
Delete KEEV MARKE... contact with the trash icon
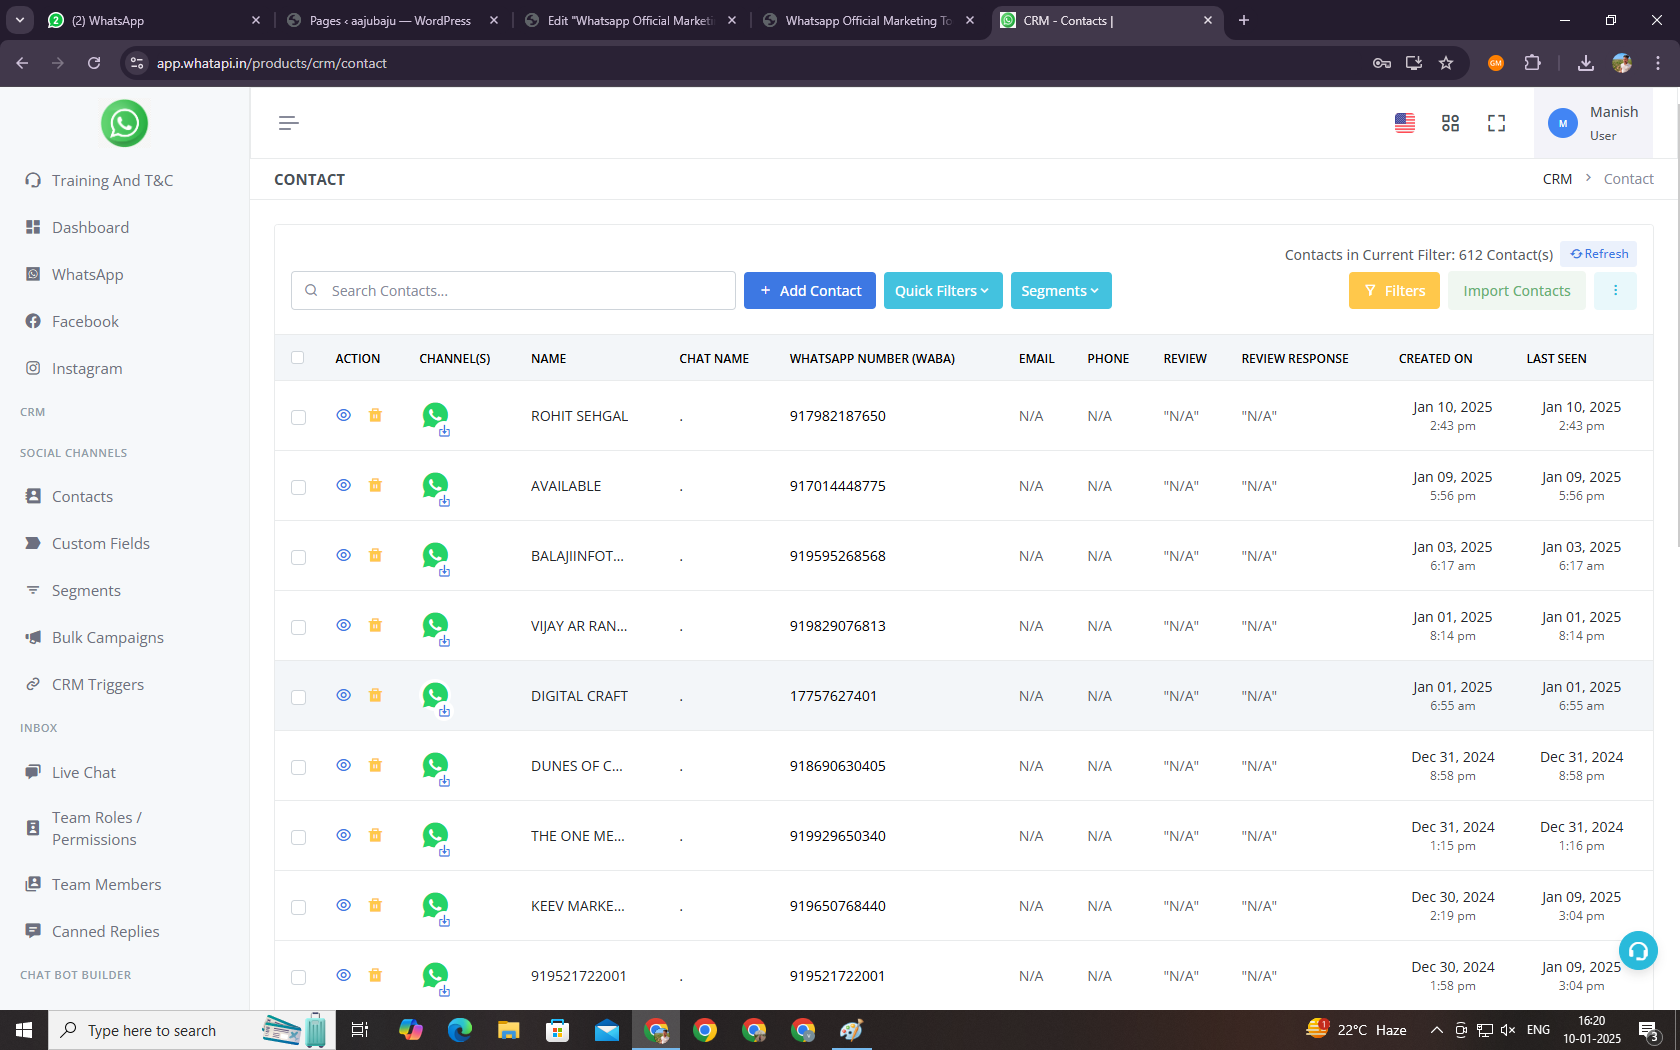(x=375, y=905)
